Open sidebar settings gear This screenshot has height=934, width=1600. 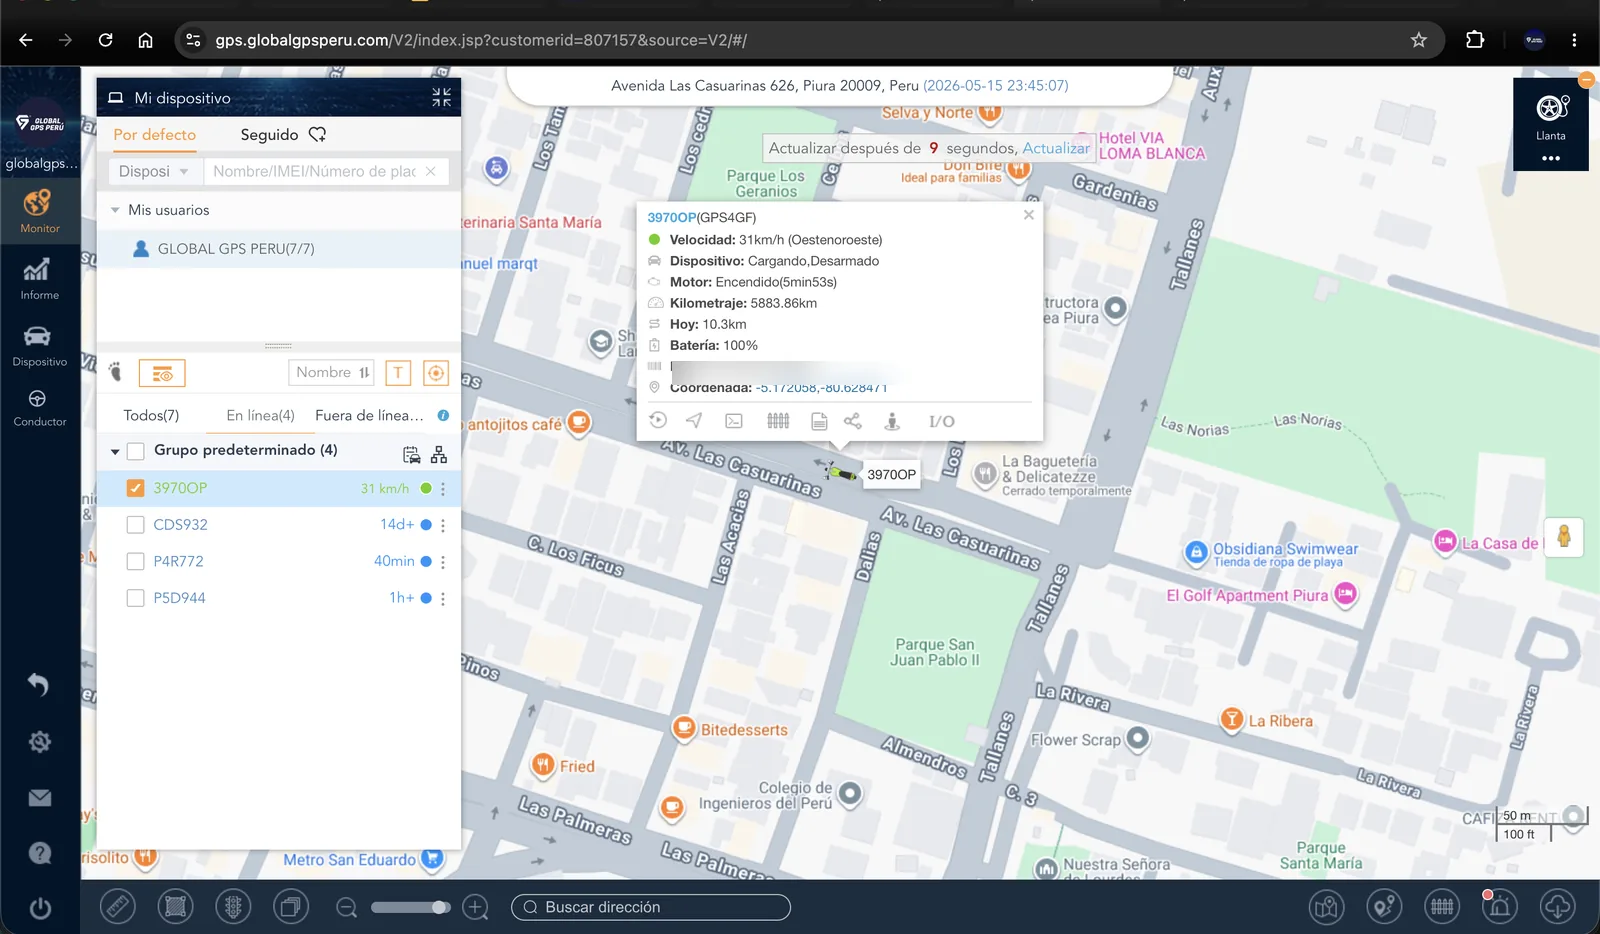click(39, 741)
